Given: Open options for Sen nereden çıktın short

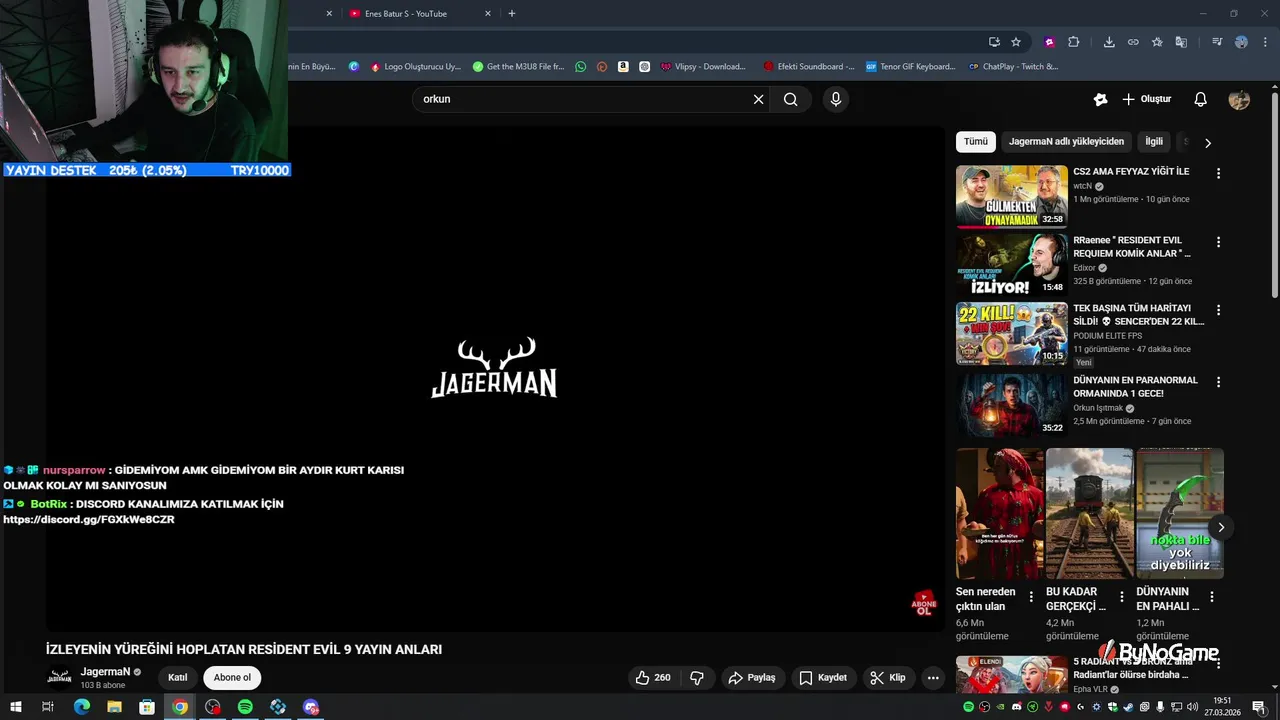Looking at the screenshot, I should (x=1031, y=597).
